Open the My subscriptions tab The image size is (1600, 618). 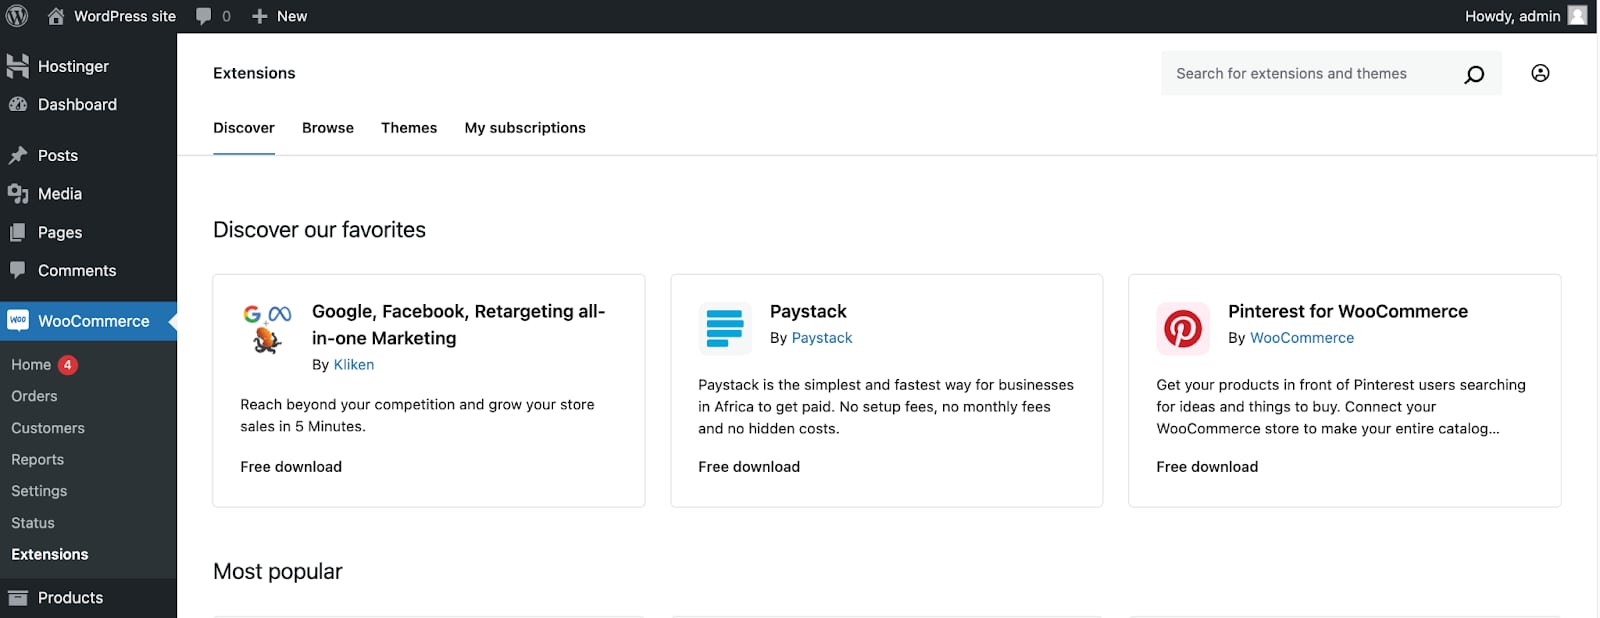[525, 128]
